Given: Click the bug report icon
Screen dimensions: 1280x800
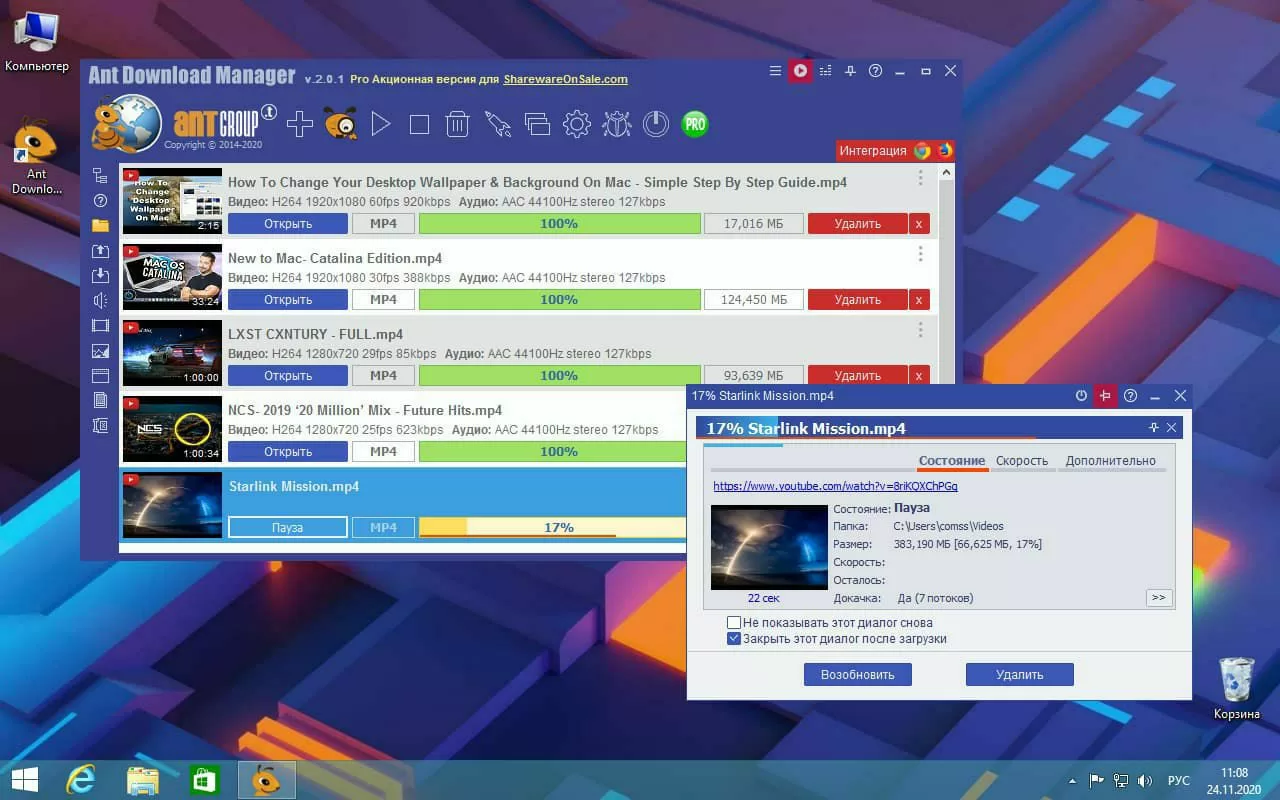Looking at the screenshot, I should (616, 124).
